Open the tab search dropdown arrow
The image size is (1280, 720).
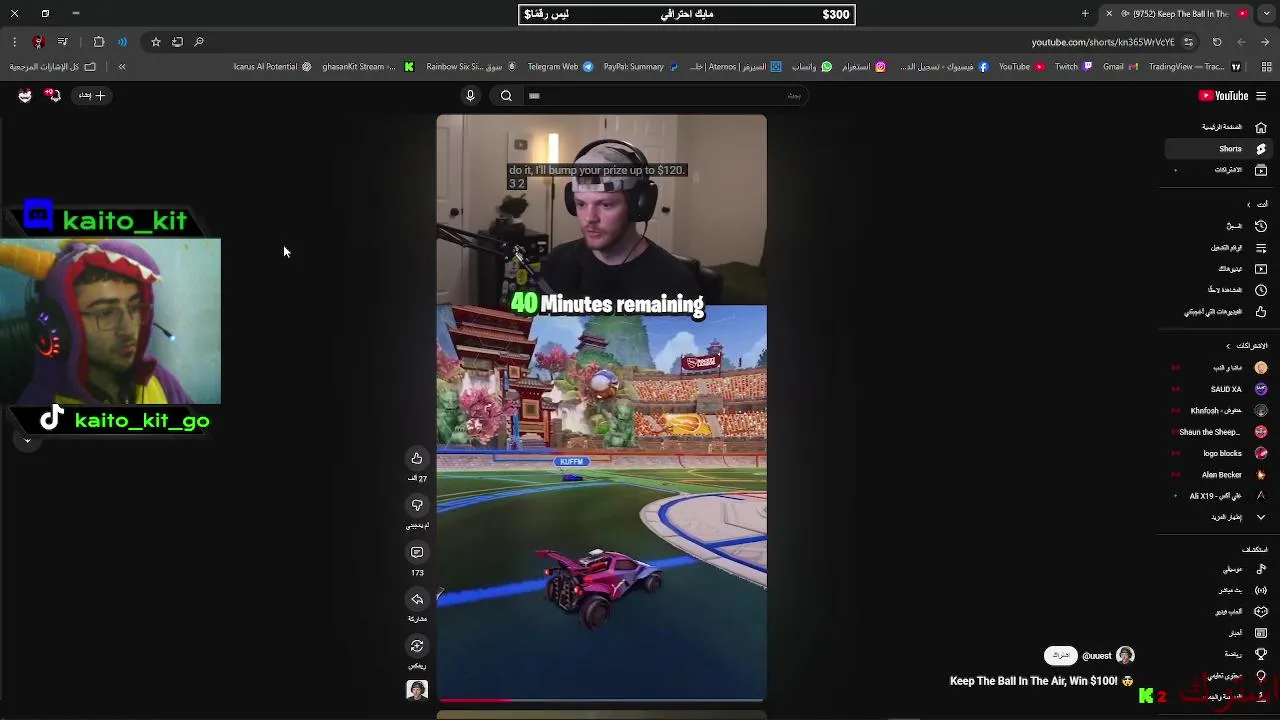pyautogui.click(x=1266, y=14)
